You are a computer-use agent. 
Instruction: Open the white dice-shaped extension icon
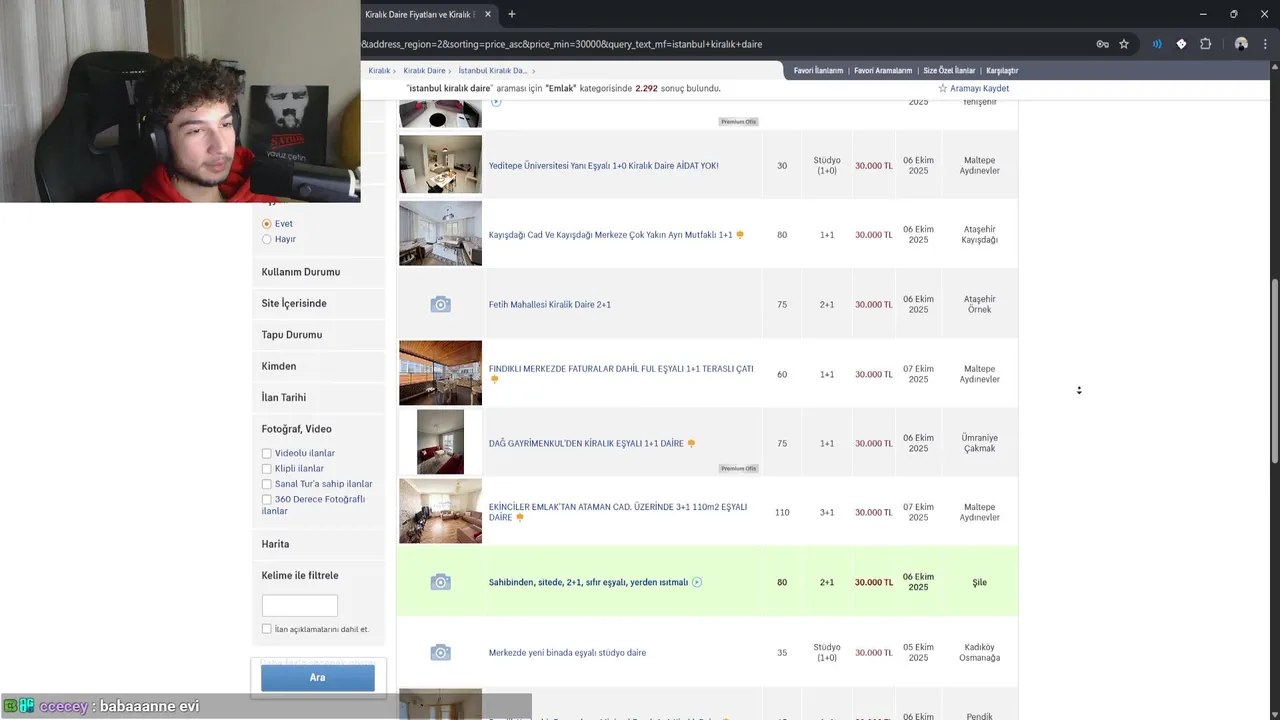point(1181,44)
